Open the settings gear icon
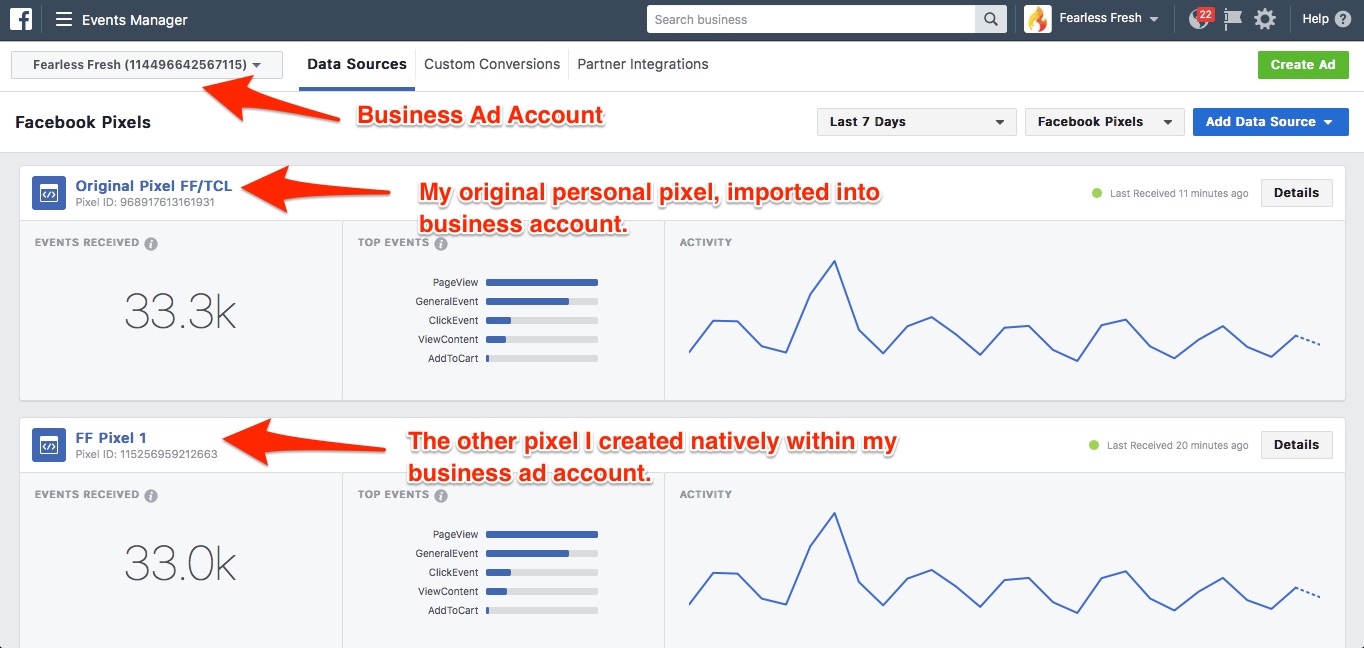This screenshot has height=648, width=1364. (x=1265, y=19)
